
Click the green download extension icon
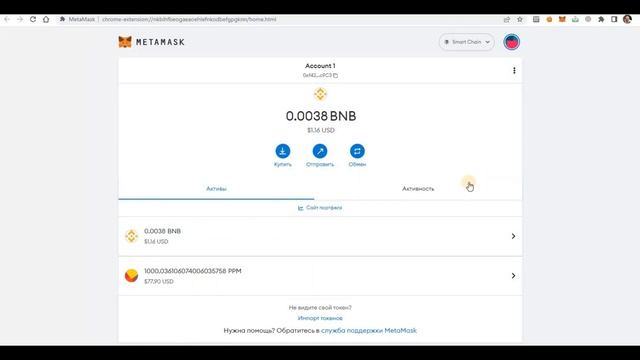(x=575, y=19)
